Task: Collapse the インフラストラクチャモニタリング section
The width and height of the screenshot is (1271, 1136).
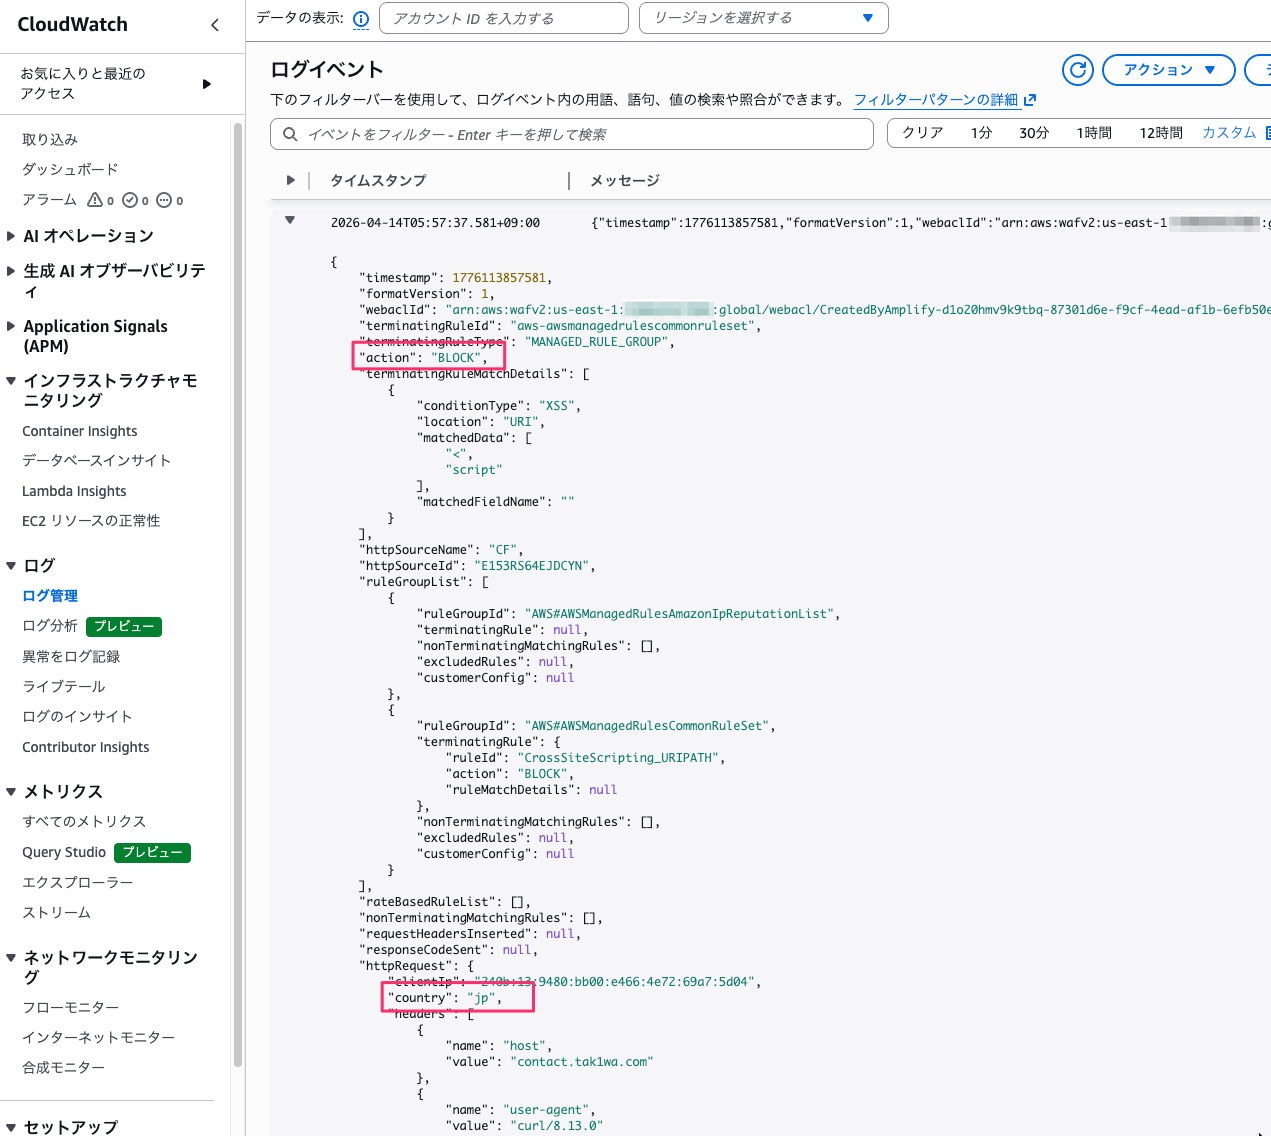Action: 10,381
